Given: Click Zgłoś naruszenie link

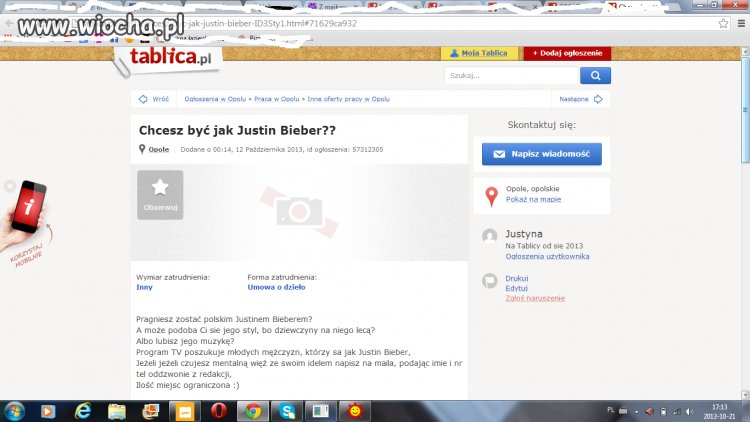Looking at the screenshot, I should click(535, 298).
